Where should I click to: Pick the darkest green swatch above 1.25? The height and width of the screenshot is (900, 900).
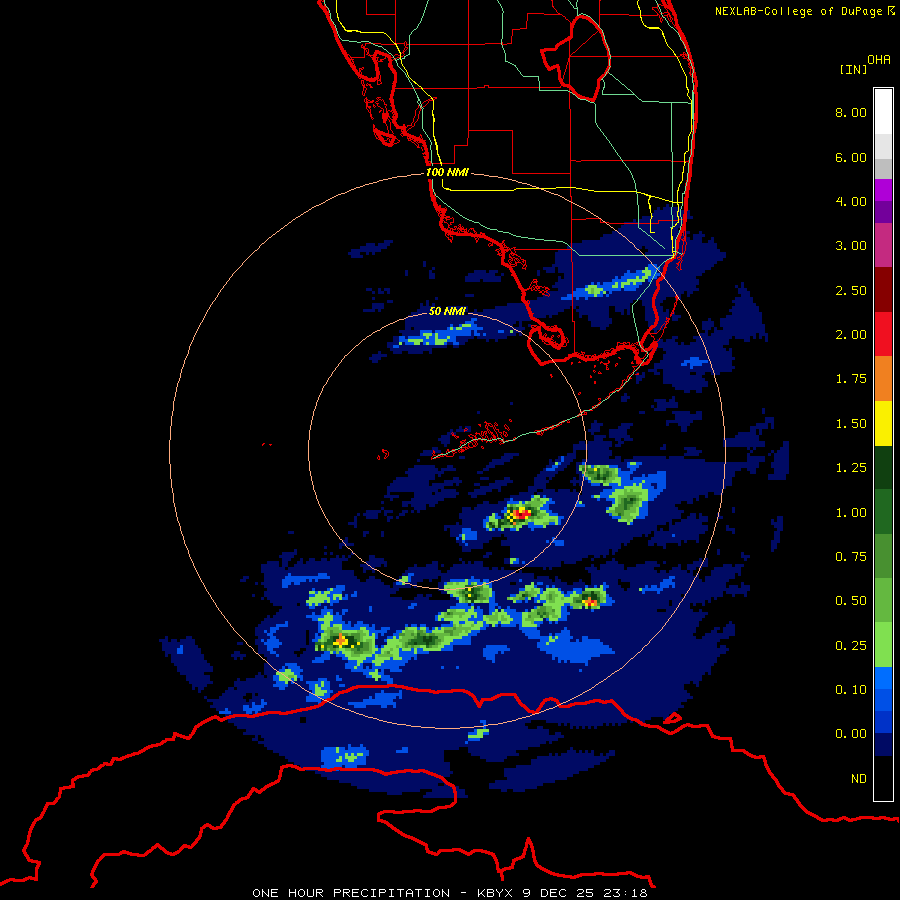click(883, 468)
